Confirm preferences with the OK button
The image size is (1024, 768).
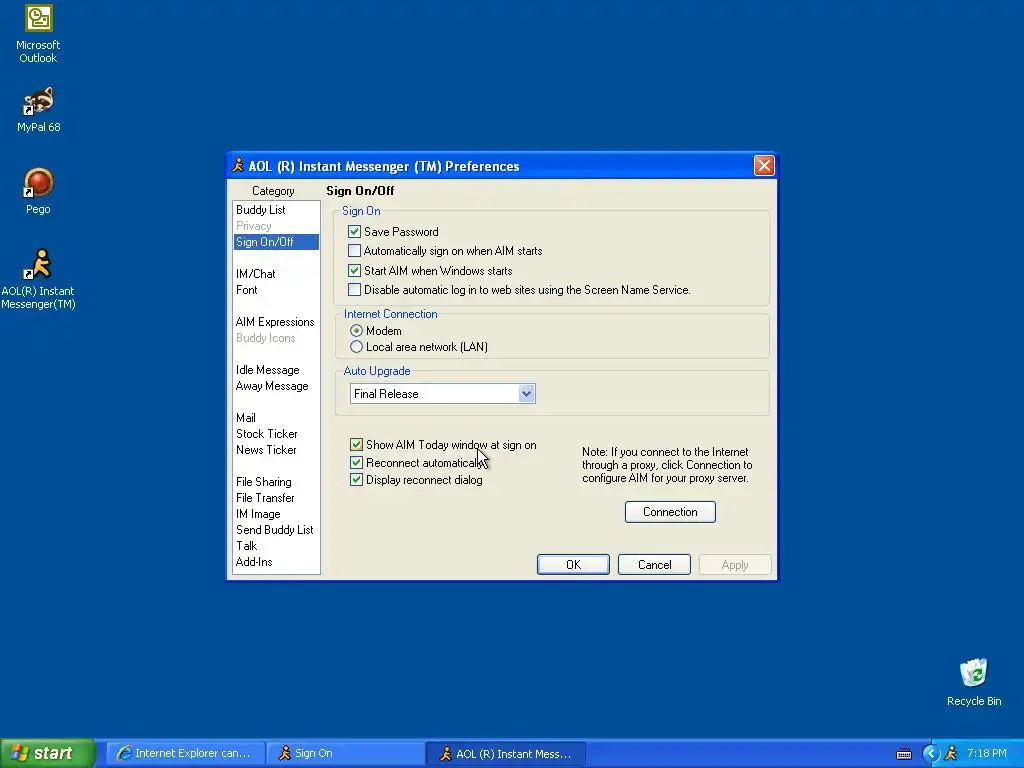(x=573, y=564)
